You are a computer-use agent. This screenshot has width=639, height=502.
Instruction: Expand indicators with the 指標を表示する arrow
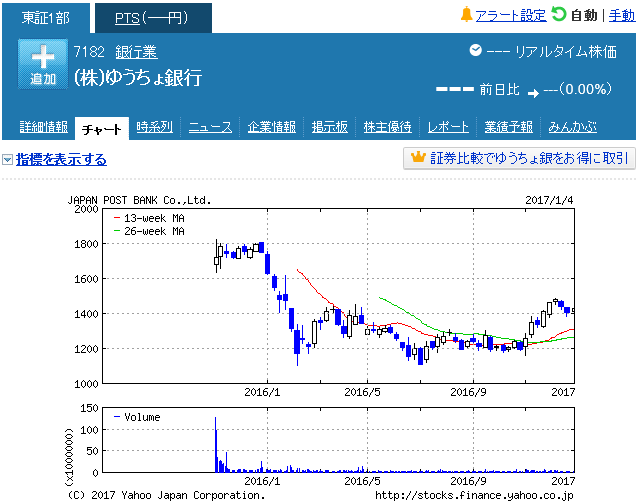point(8,159)
